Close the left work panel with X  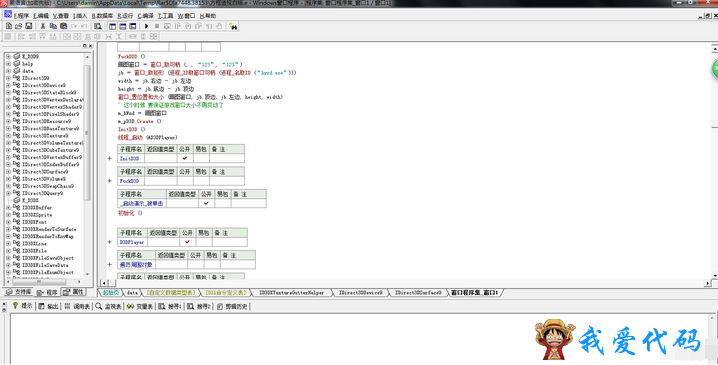point(91,46)
